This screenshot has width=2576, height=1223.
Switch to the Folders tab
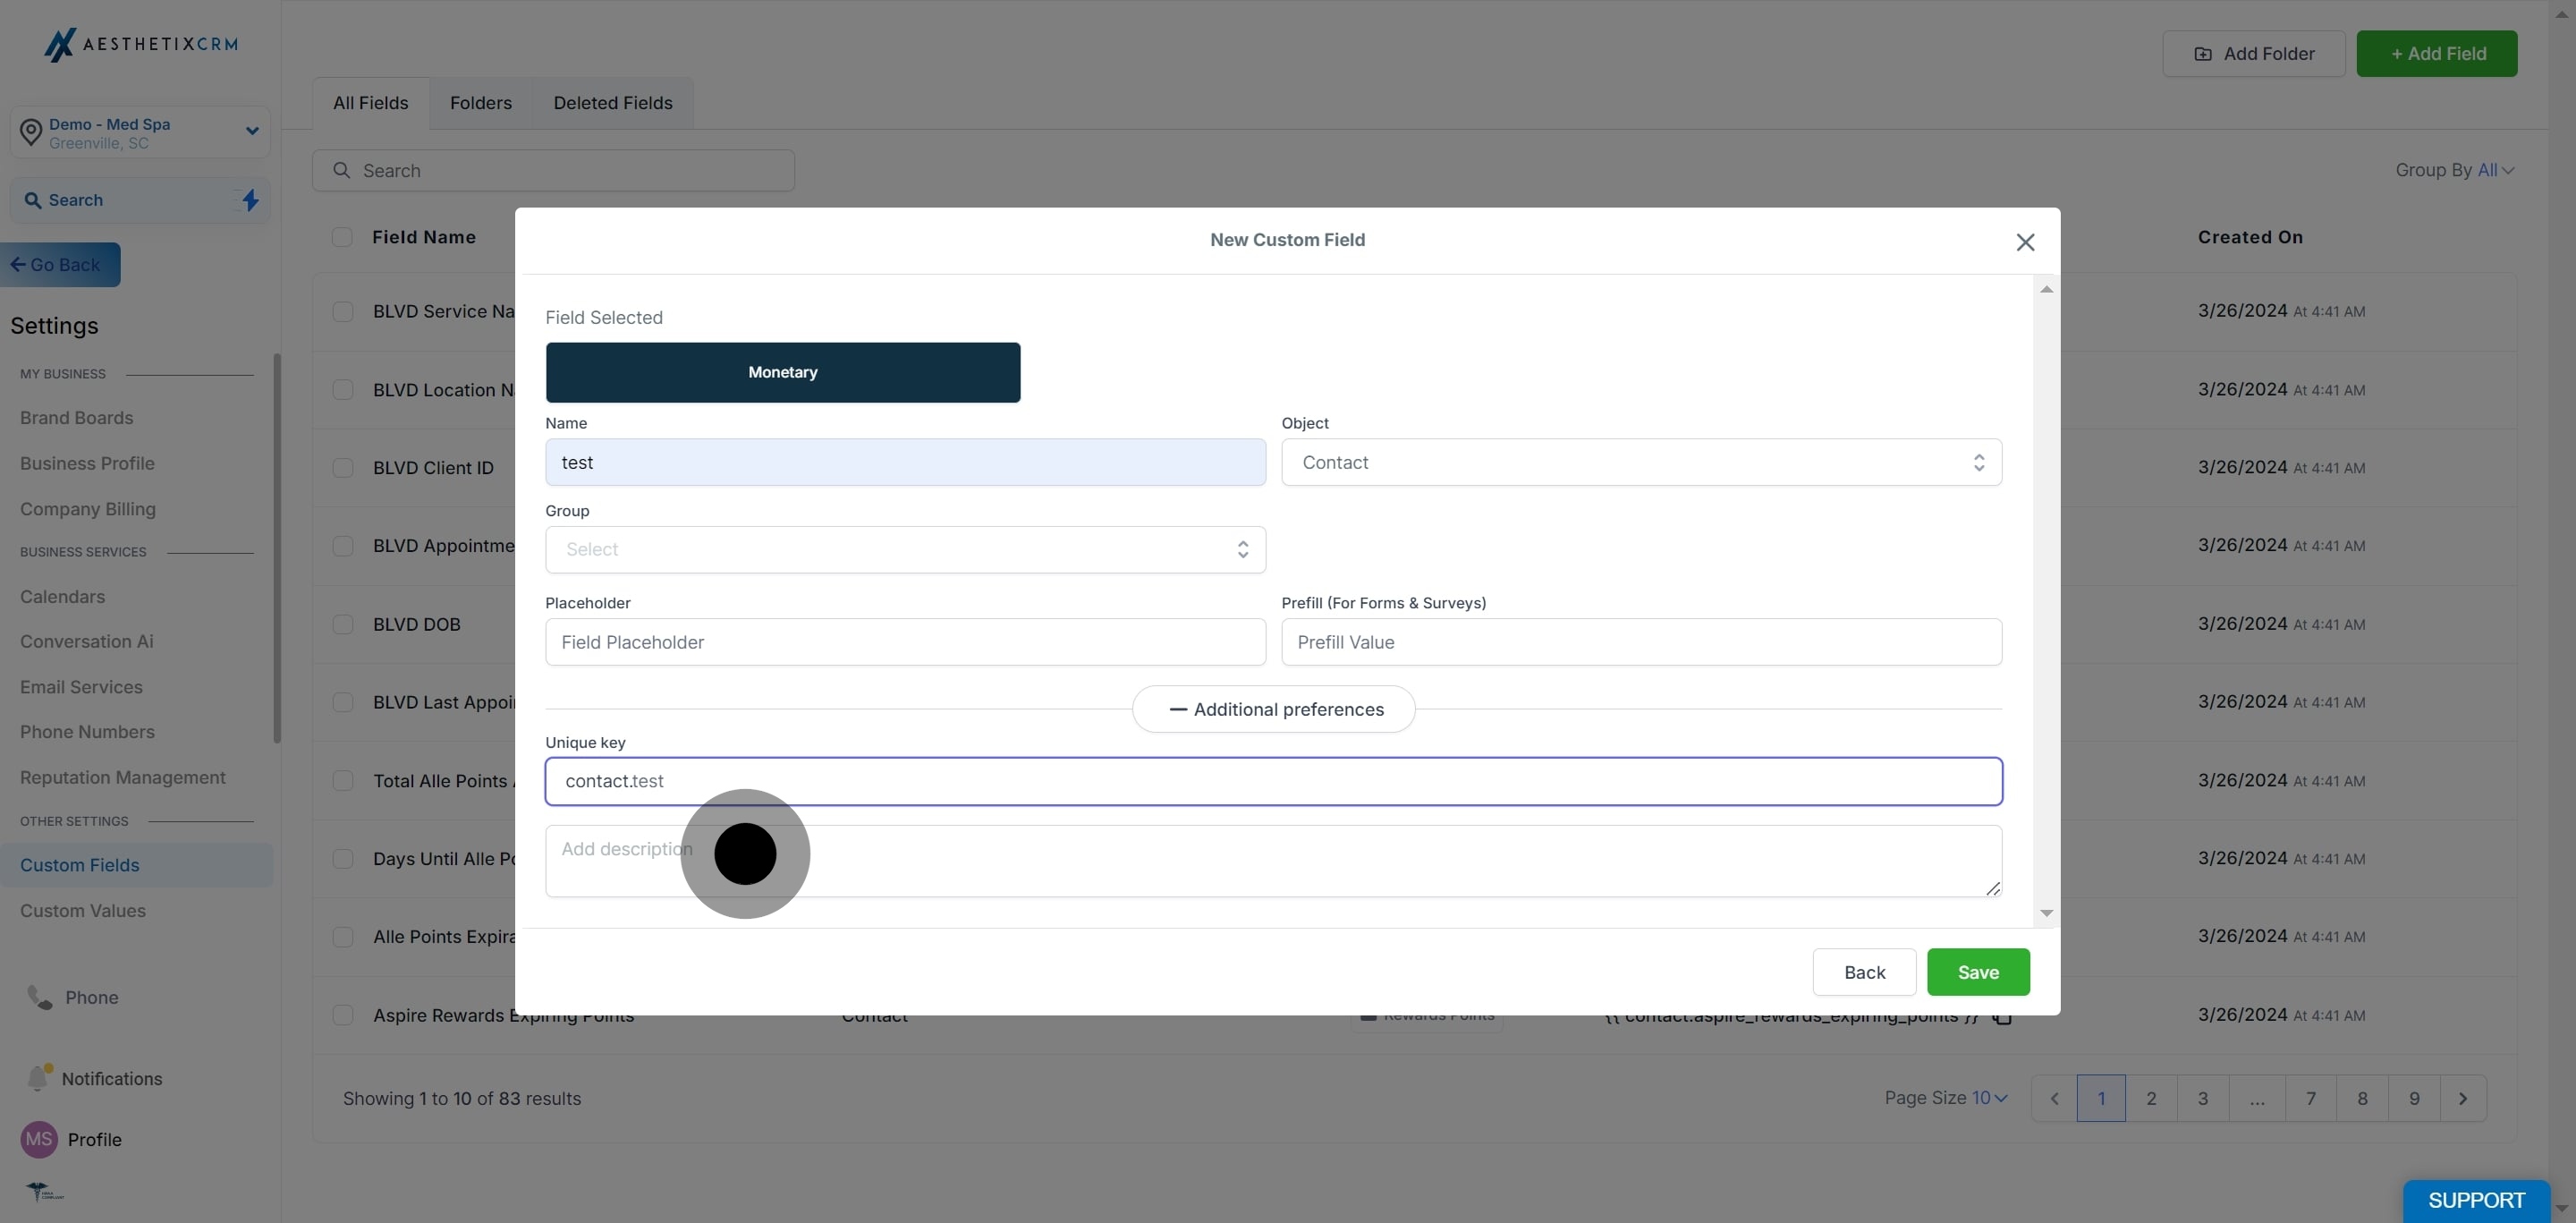[480, 103]
